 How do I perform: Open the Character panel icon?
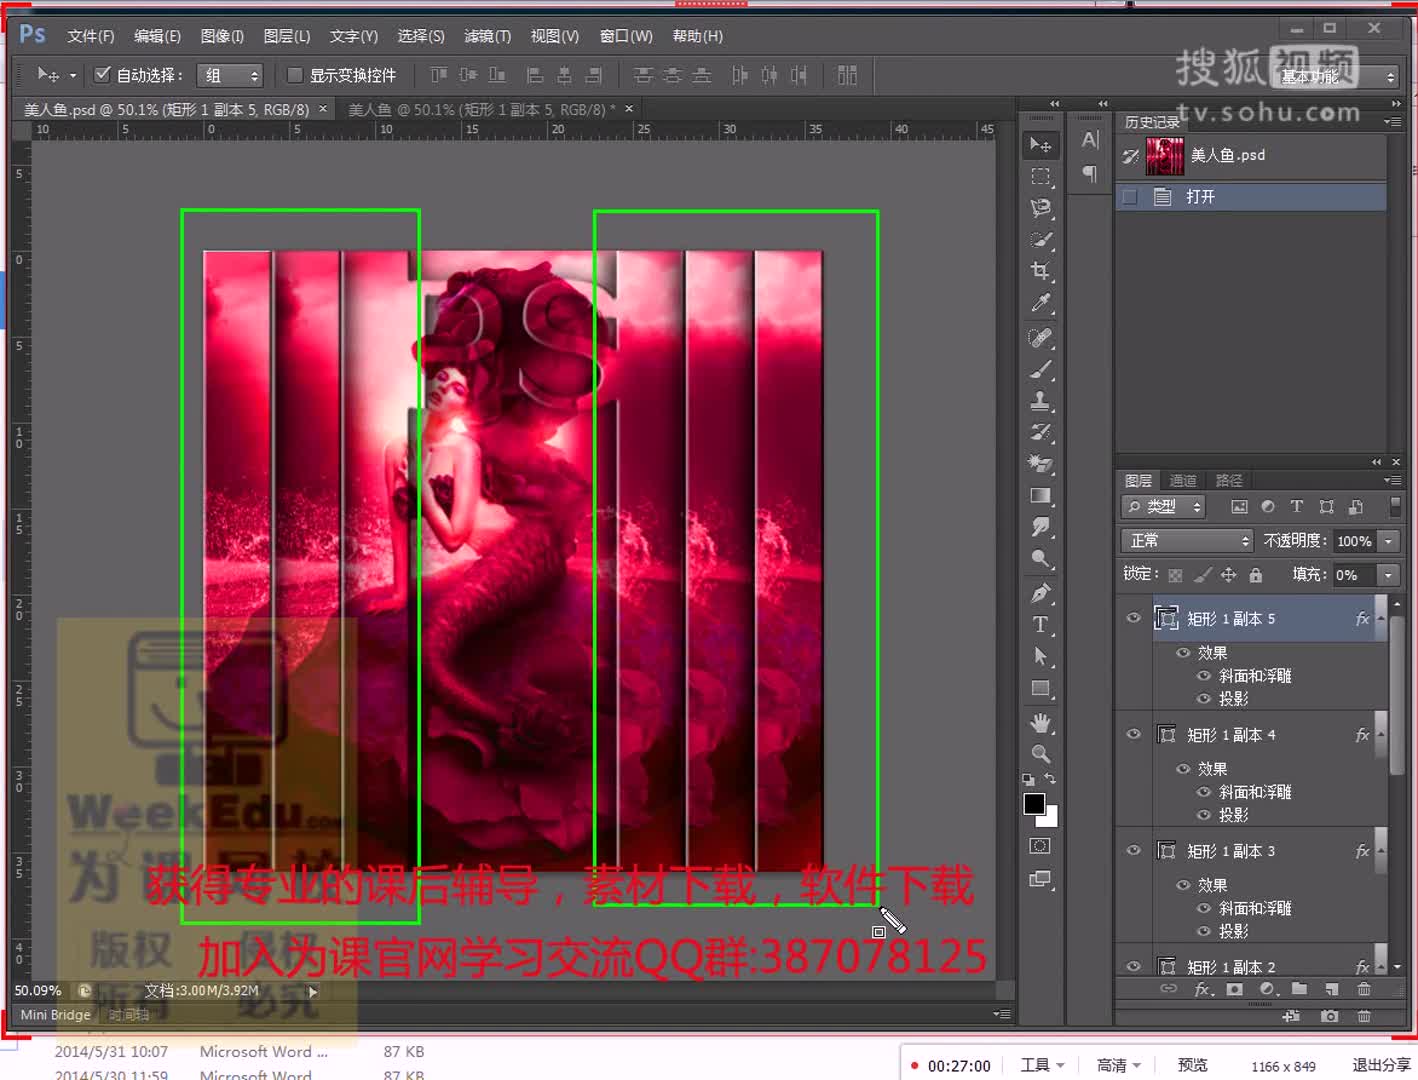(1090, 141)
